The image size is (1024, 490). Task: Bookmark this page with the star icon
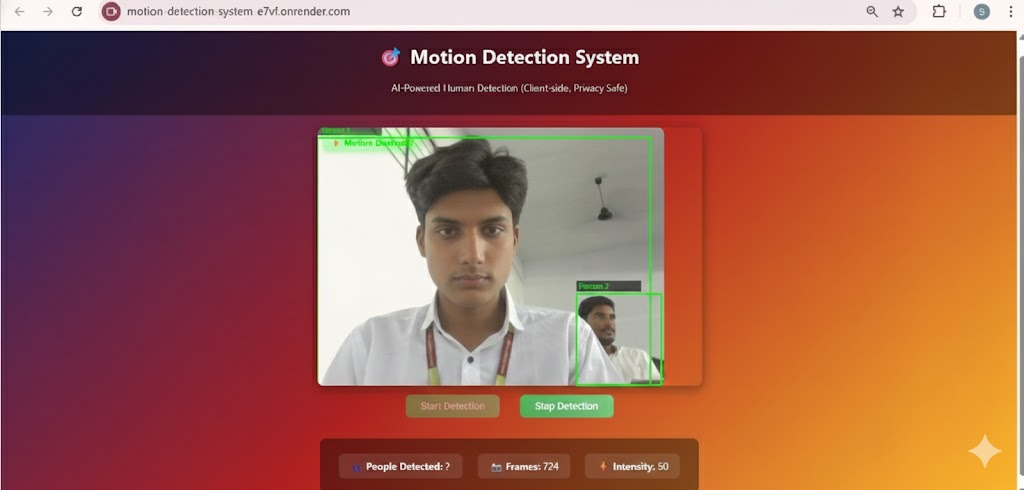tap(898, 12)
